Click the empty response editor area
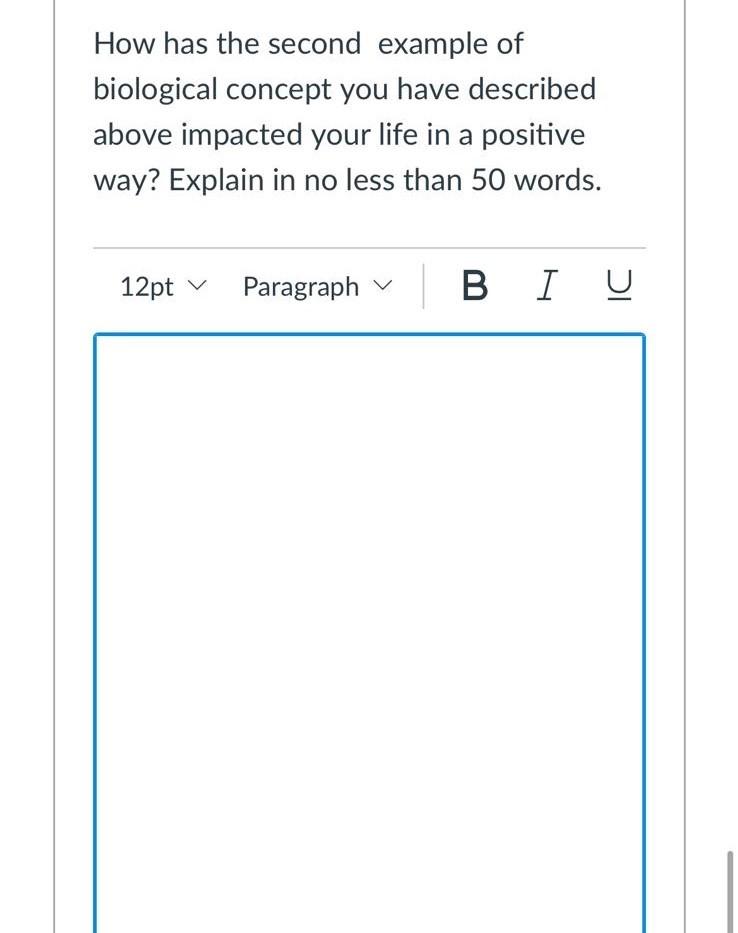Viewport: 738px width, 933px height. pos(369,600)
